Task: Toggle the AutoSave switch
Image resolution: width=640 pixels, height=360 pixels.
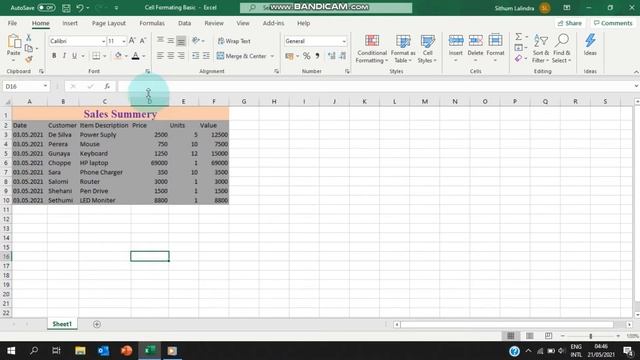Action: coord(46,7)
